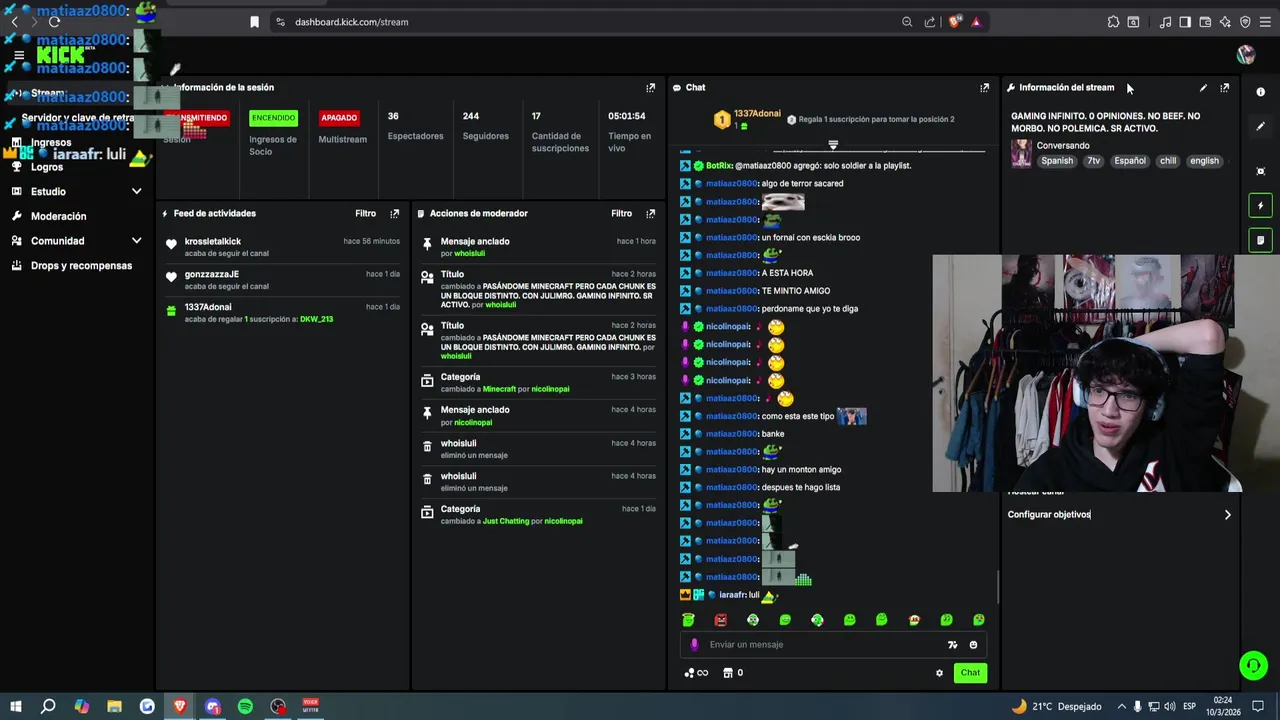Viewport: 1280px width, 720px height.
Task: Open the green support headset button
Action: click(x=1253, y=665)
